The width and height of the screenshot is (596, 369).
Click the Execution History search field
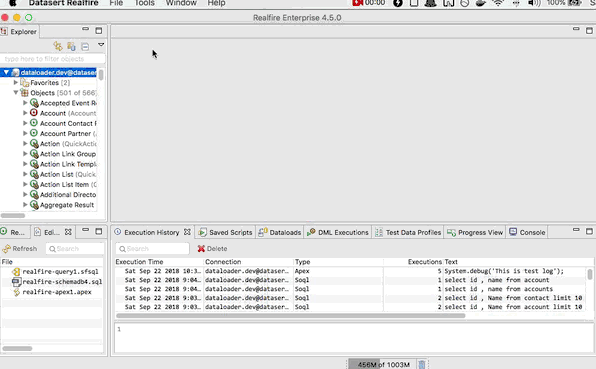(152, 249)
